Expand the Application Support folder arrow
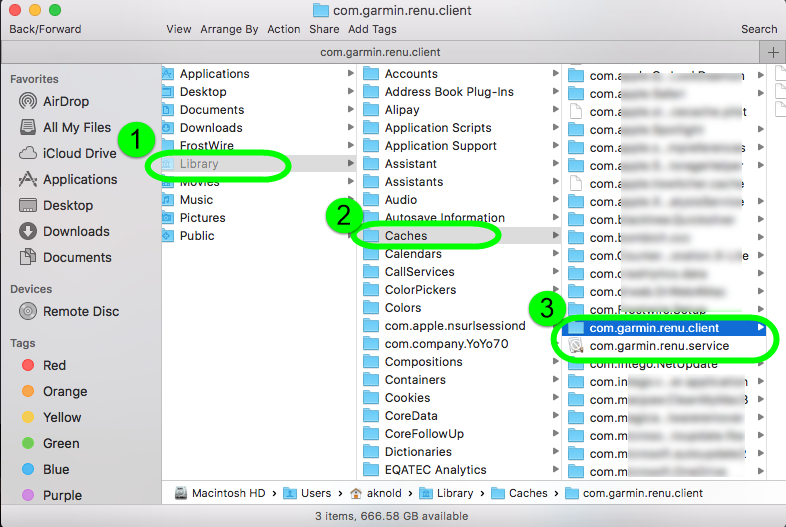Image resolution: width=786 pixels, height=527 pixels. pyautogui.click(x=556, y=146)
